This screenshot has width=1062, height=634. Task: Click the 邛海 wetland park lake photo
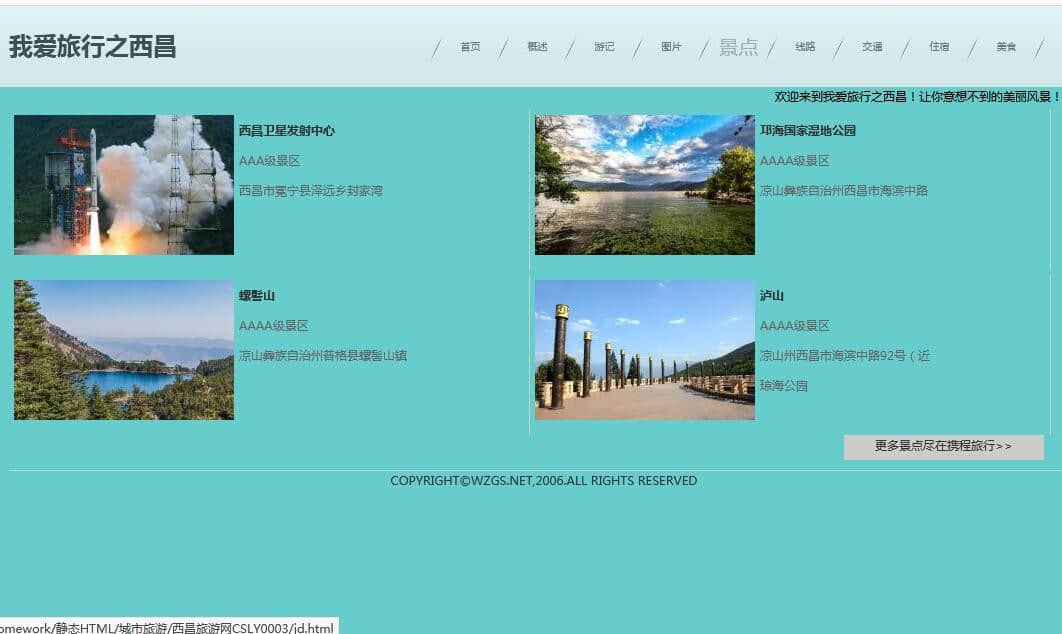[x=644, y=185]
